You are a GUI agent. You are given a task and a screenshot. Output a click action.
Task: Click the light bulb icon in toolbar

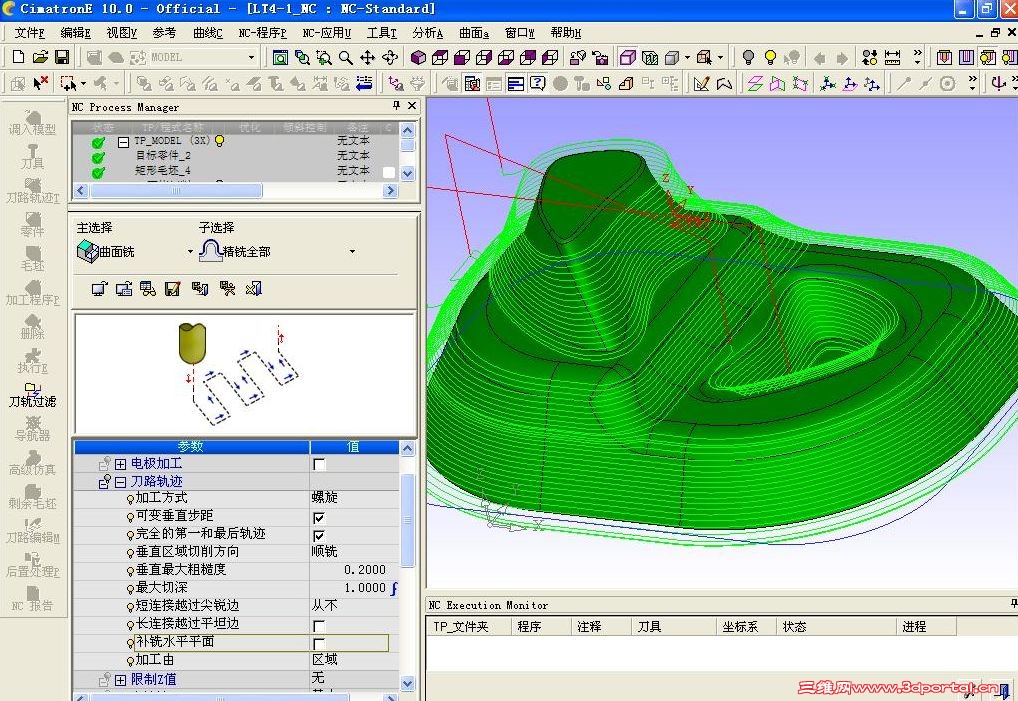[x=748, y=58]
